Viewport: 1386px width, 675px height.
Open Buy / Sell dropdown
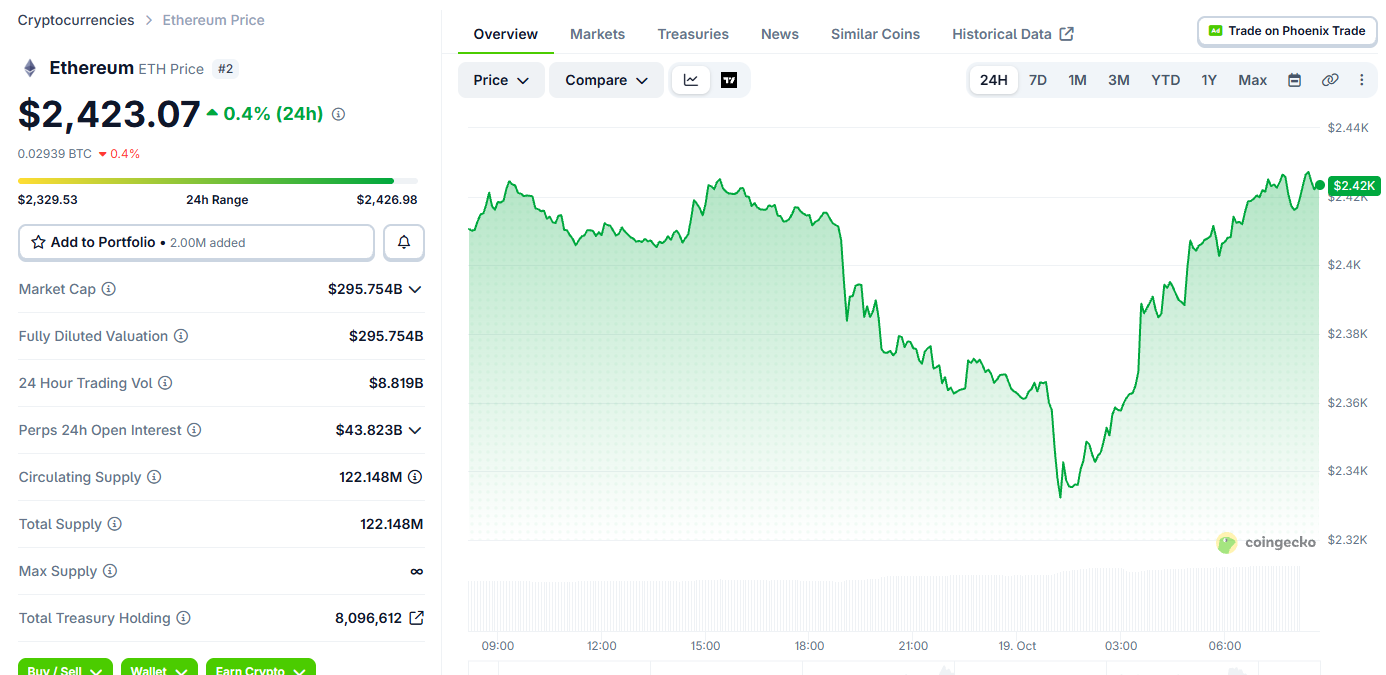tap(65, 668)
